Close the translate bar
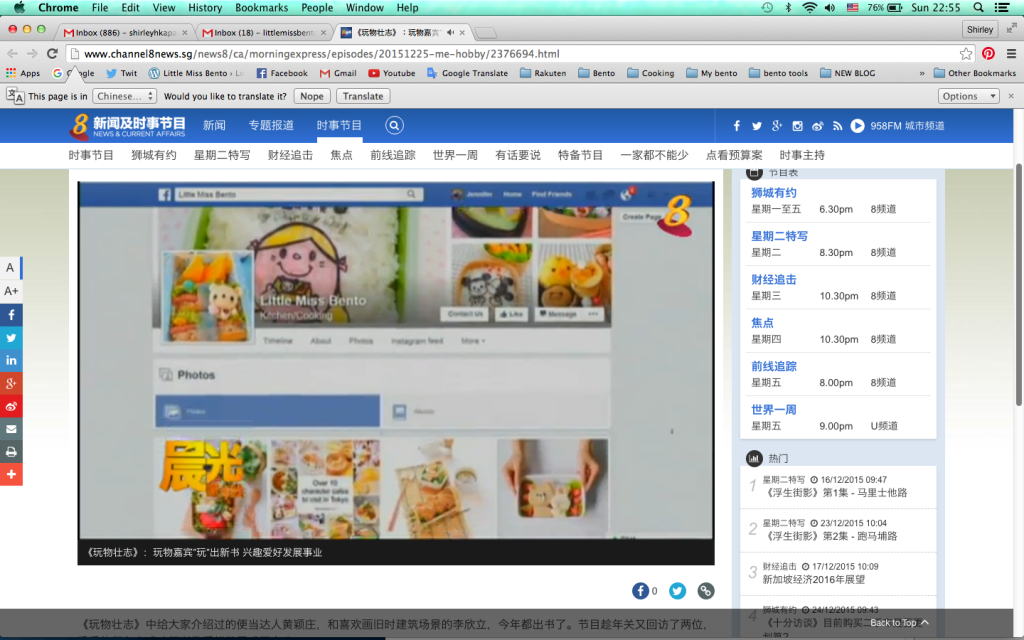Screen dimensions: 1024x640 point(1011,96)
